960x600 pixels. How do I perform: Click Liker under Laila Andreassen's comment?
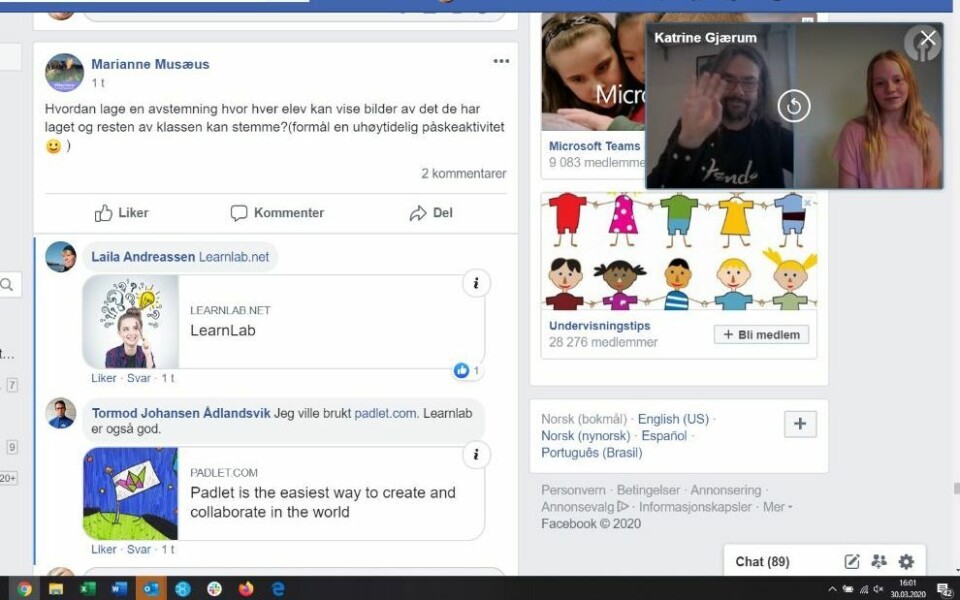pos(103,378)
